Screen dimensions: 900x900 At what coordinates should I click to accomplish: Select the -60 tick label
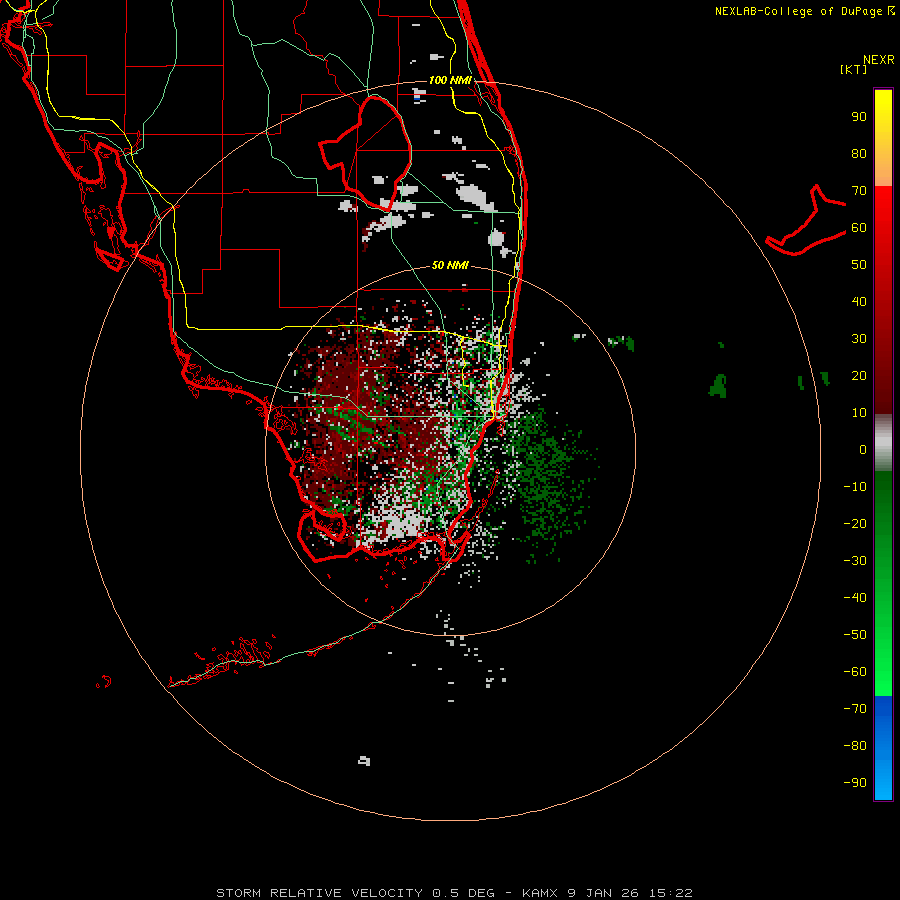pos(855,672)
